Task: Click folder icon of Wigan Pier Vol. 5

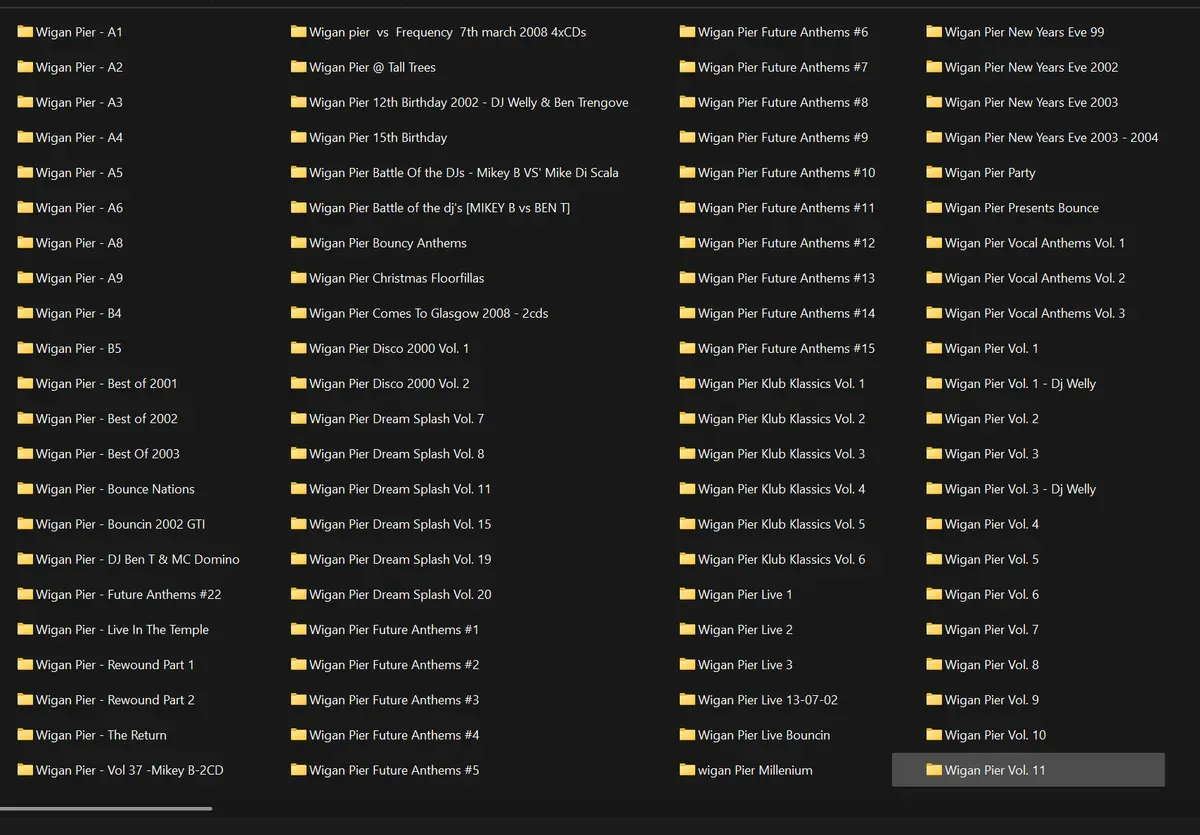Action: tap(934, 559)
